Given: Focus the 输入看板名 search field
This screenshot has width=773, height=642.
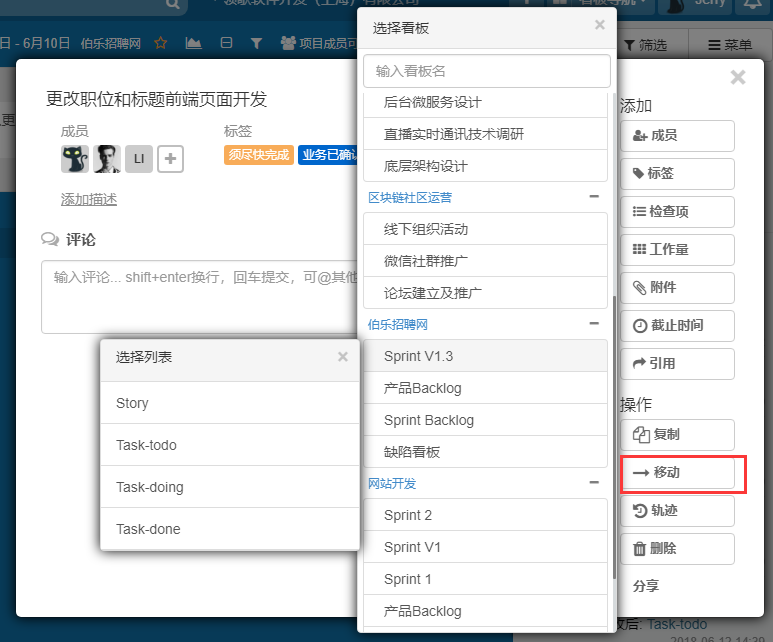Looking at the screenshot, I should pyautogui.click(x=486, y=71).
